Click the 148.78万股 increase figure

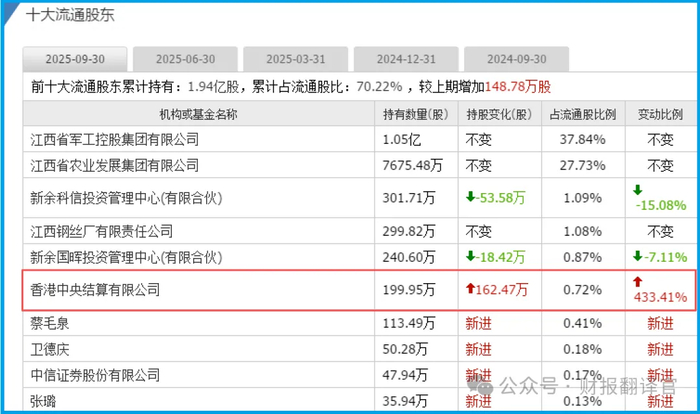pos(518,87)
